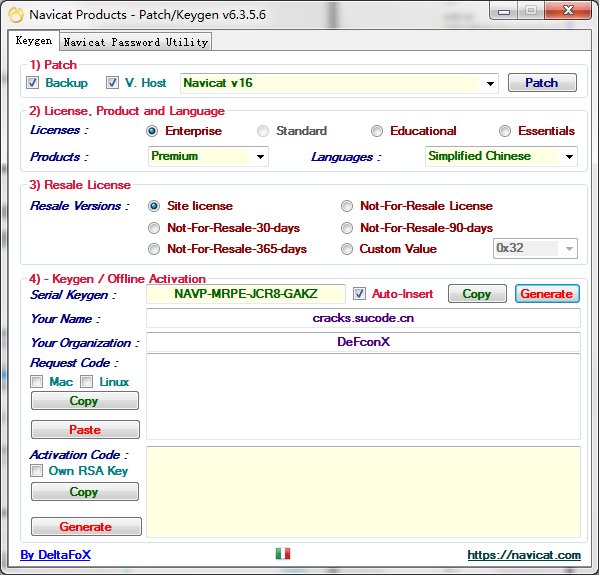Viewport: 599px width, 575px height.
Task: Generate the Activation Code
Action: point(86,527)
